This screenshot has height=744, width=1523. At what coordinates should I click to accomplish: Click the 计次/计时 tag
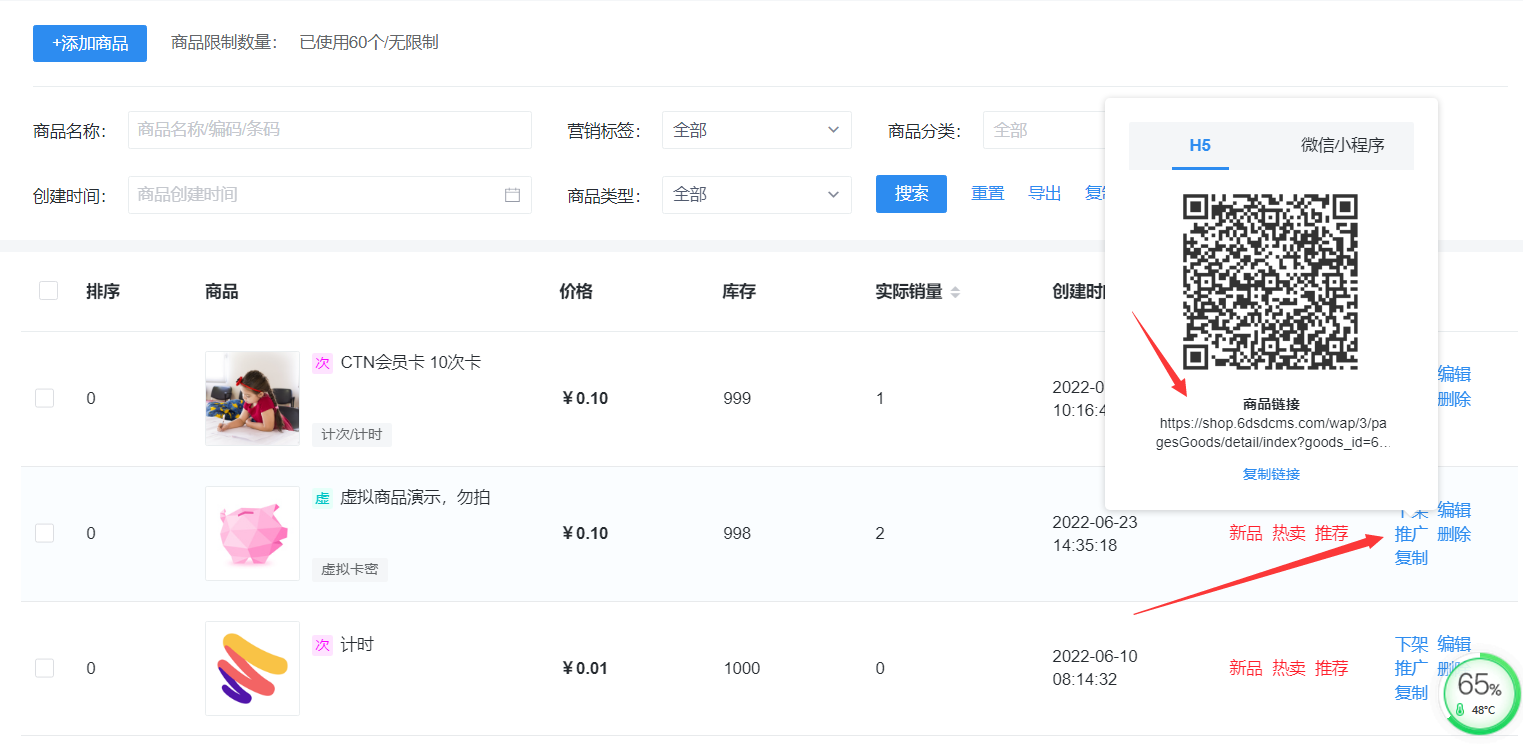coord(352,434)
